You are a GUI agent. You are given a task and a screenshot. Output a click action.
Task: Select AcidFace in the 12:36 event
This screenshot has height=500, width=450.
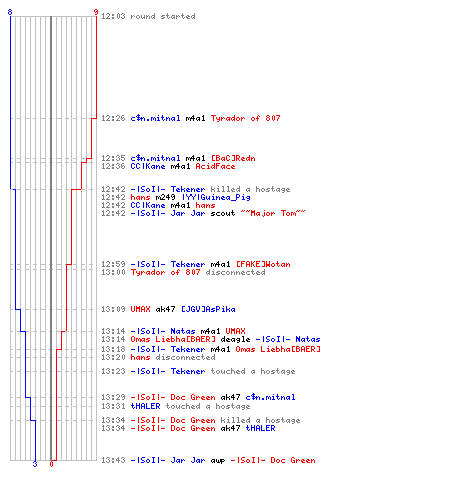pyautogui.click(x=215, y=166)
